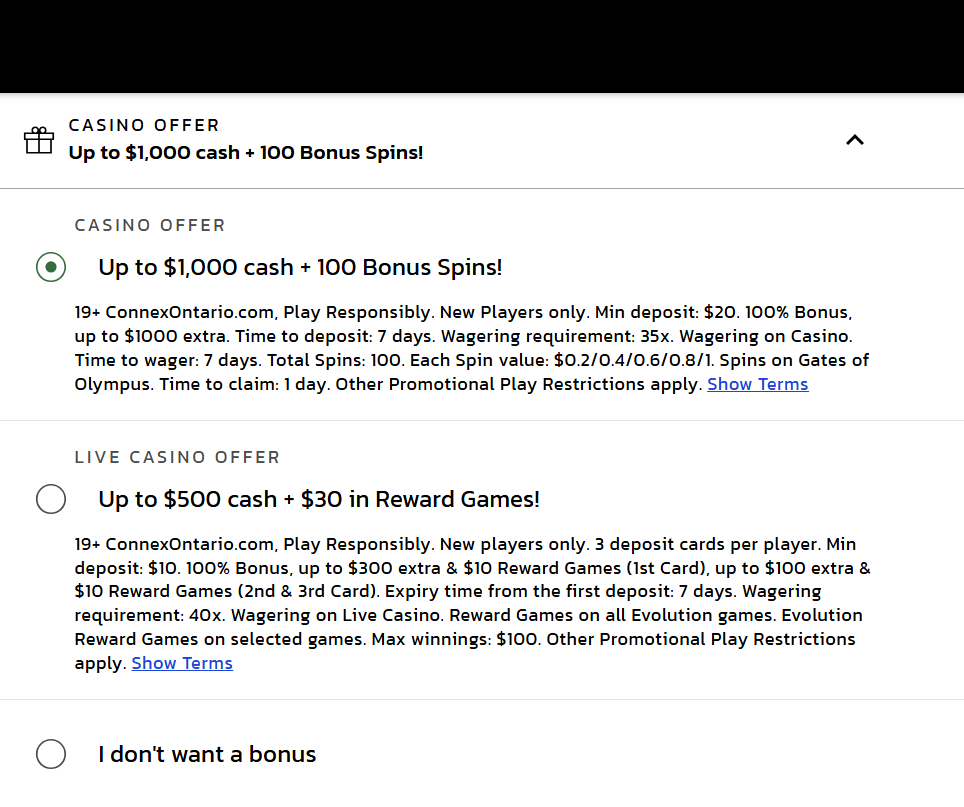964x807 pixels.
Task: Collapse the casino offer section chevron
Action: (x=854, y=140)
